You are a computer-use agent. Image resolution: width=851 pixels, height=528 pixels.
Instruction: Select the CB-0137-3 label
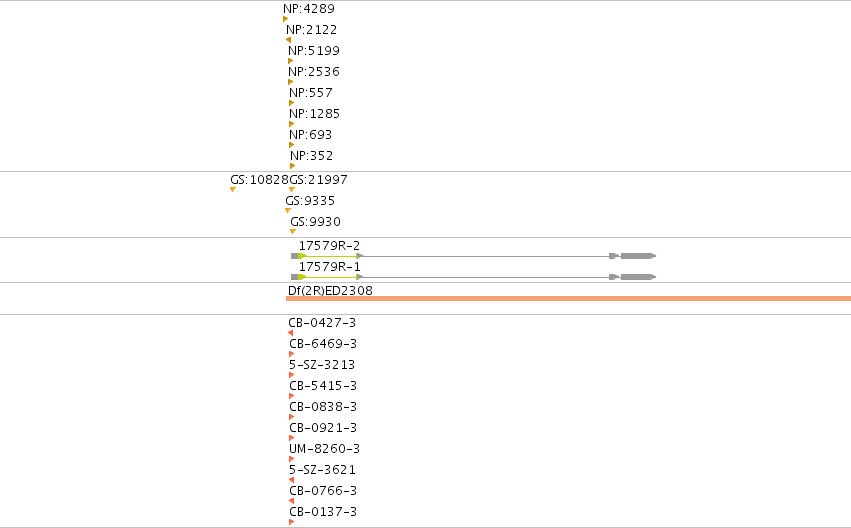[x=323, y=512]
